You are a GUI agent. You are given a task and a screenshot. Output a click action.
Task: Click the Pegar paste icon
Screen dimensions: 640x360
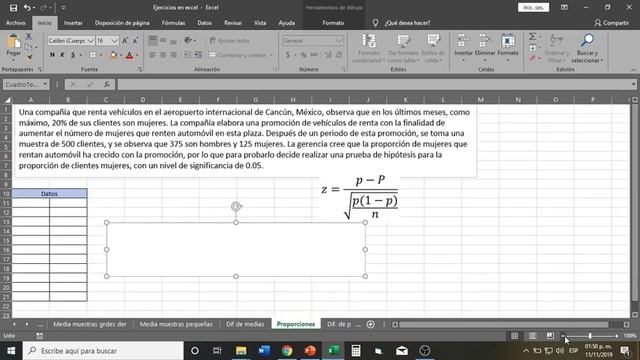(13, 41)
